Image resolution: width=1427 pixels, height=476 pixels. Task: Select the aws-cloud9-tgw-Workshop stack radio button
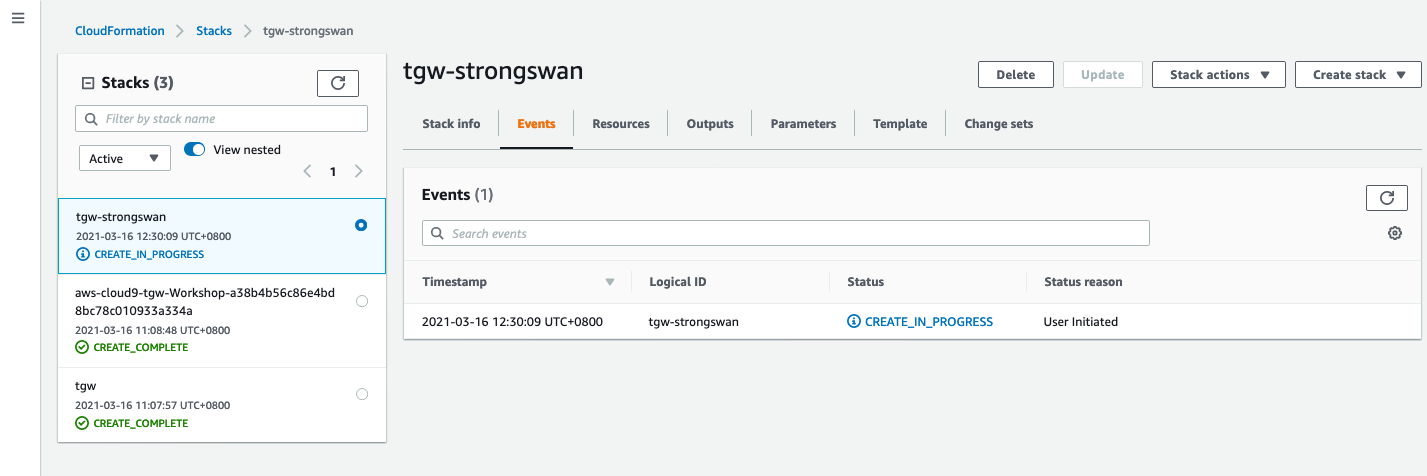pos(361,301)
